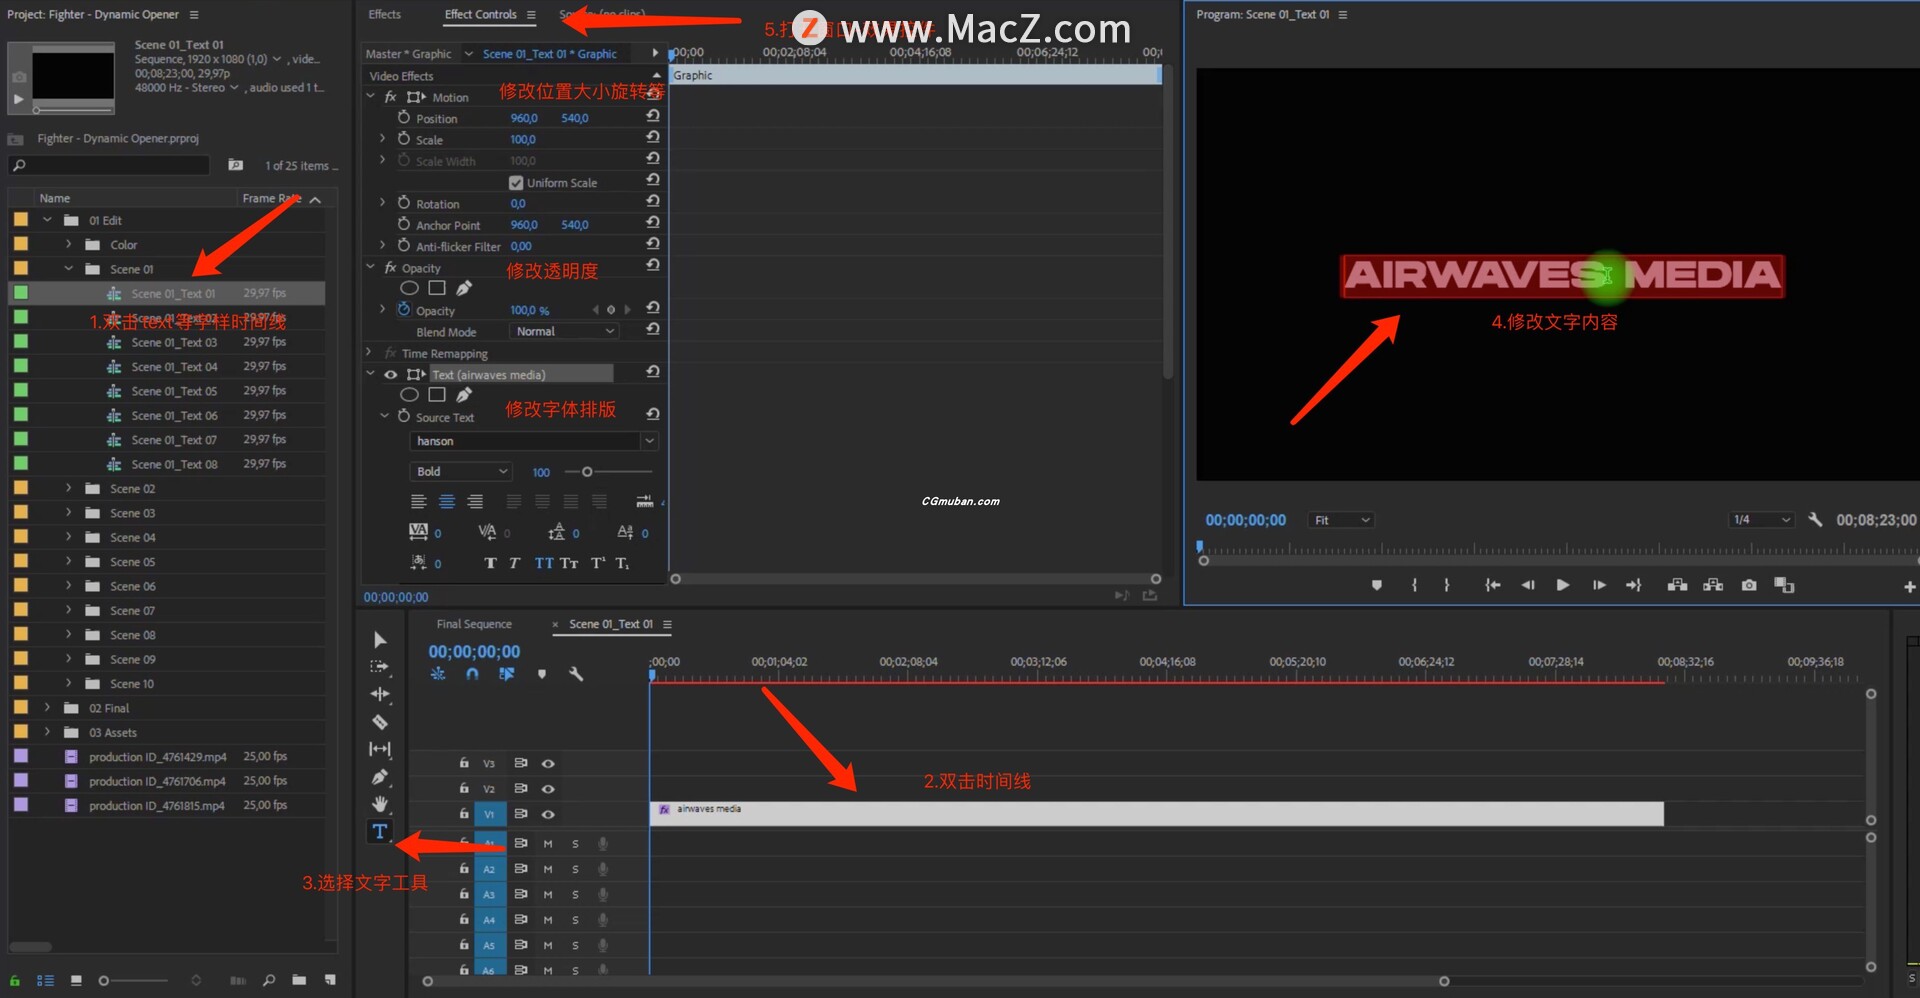Toggle V3 track output eye
This screenshot has width=1920, height=998.
[548, 763]
